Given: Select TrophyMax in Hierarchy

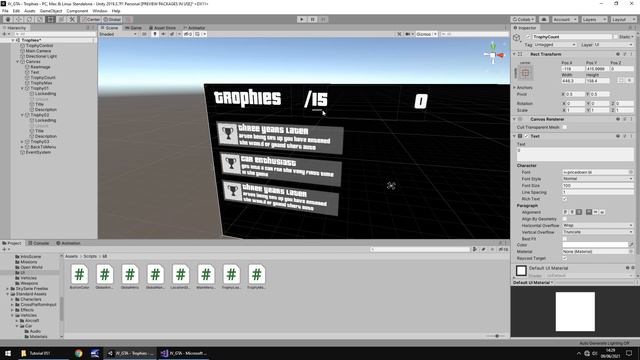Looking at the screenshot, I should (x=41, y=83).
